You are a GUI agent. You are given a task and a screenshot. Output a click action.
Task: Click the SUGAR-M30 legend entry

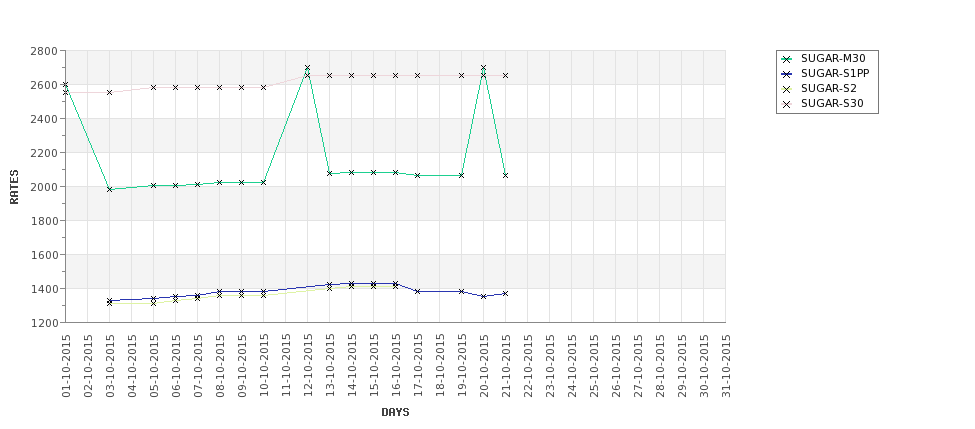click(x=823, y=59)
